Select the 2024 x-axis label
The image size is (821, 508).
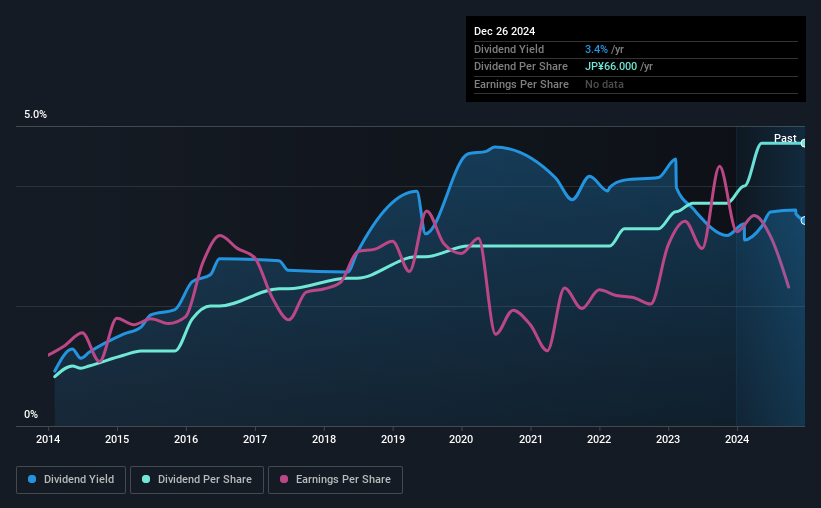pyautogui.click(x=737, y=439)
